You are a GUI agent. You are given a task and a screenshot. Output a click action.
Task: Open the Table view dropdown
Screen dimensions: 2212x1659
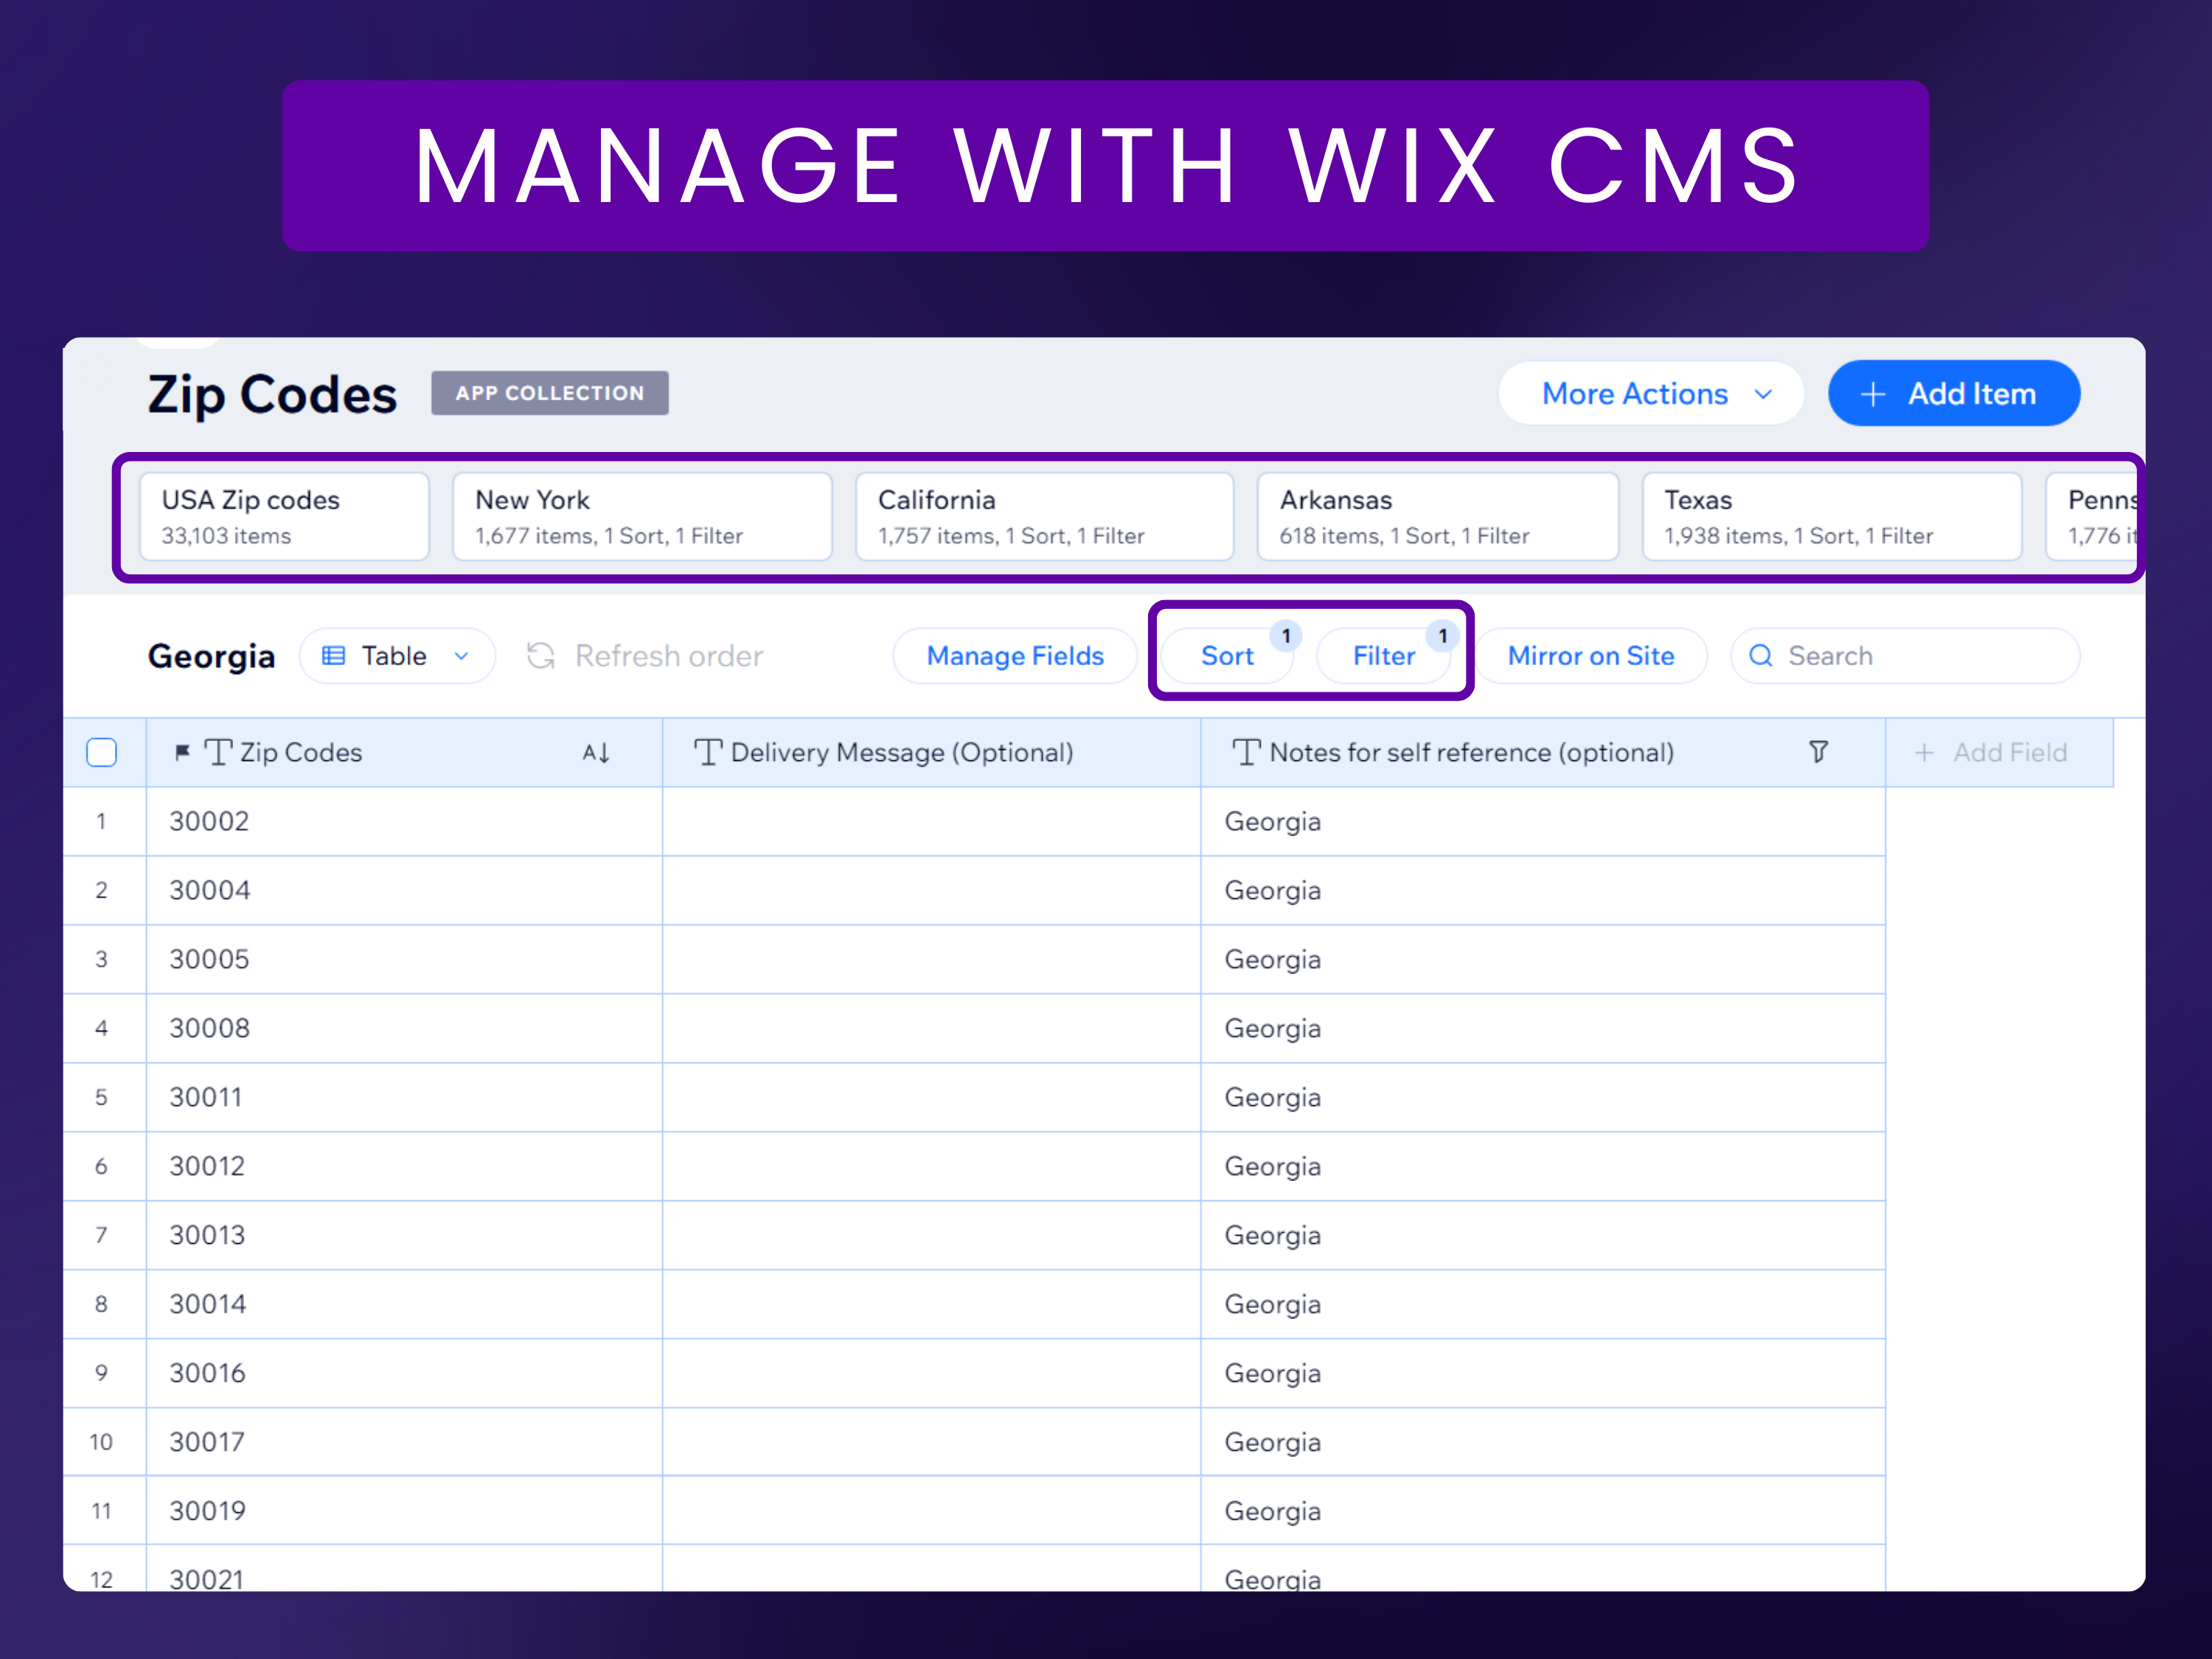click(397, 656)
